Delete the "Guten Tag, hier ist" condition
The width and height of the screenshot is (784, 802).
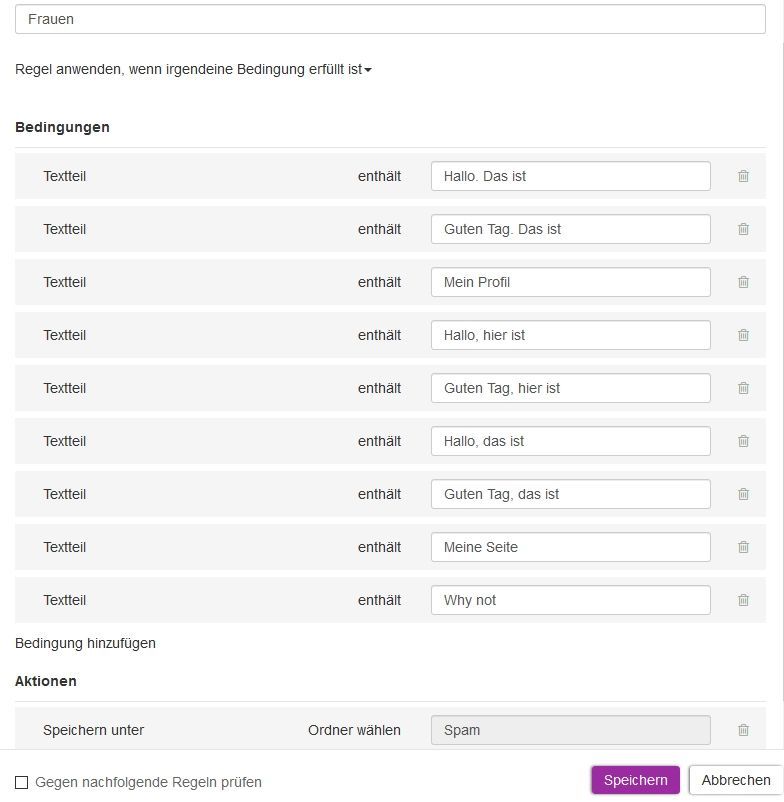(743, 387)
